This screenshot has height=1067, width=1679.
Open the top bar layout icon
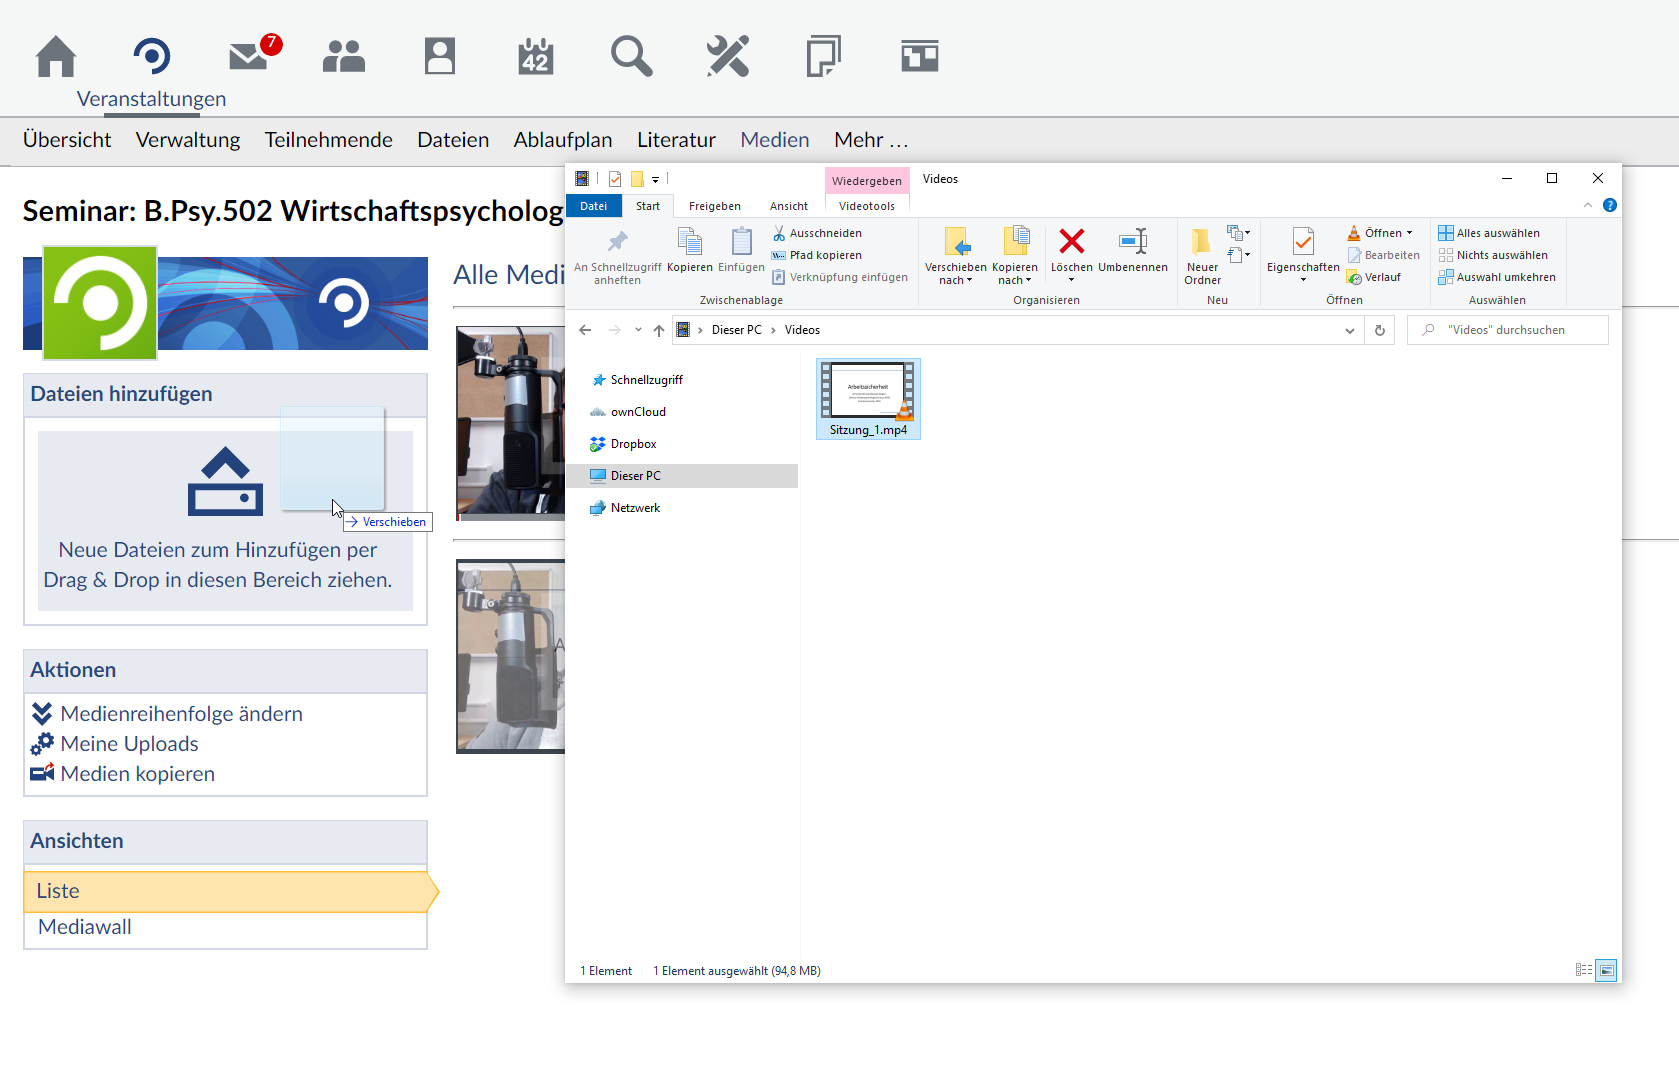coord(920,56)
